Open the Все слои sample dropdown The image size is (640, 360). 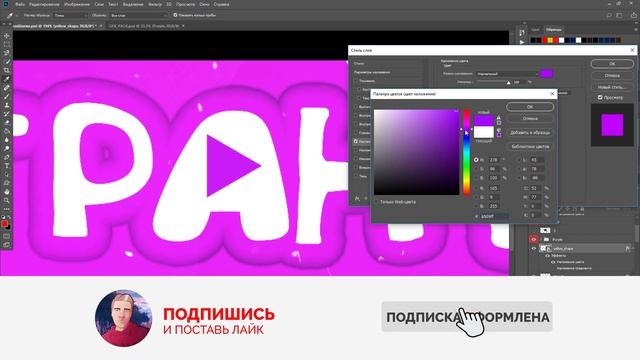(x=138, y=15)
